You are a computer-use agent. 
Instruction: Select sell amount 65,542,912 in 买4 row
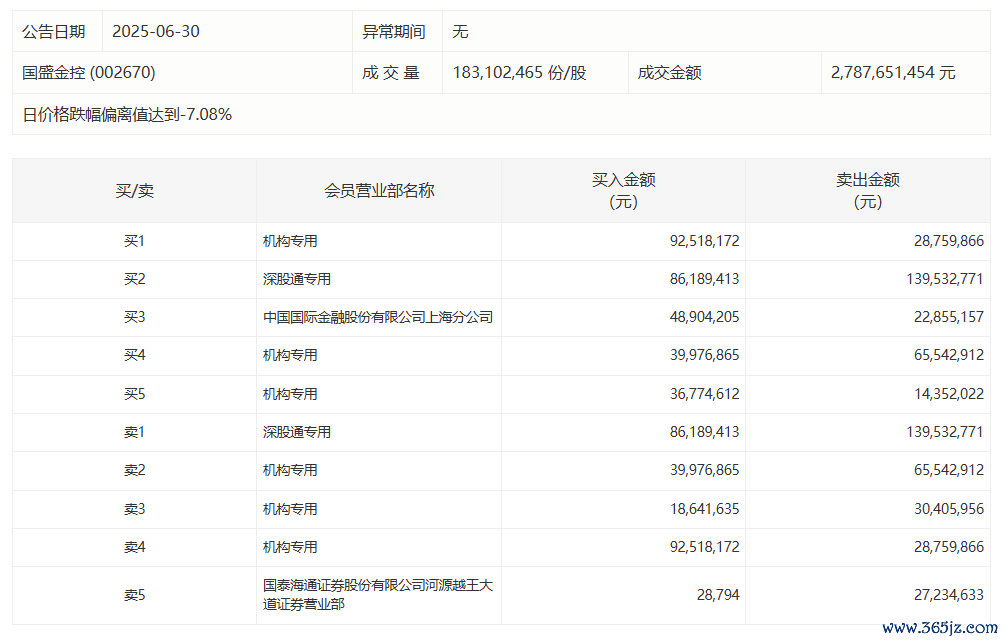(x=949, y=355)
